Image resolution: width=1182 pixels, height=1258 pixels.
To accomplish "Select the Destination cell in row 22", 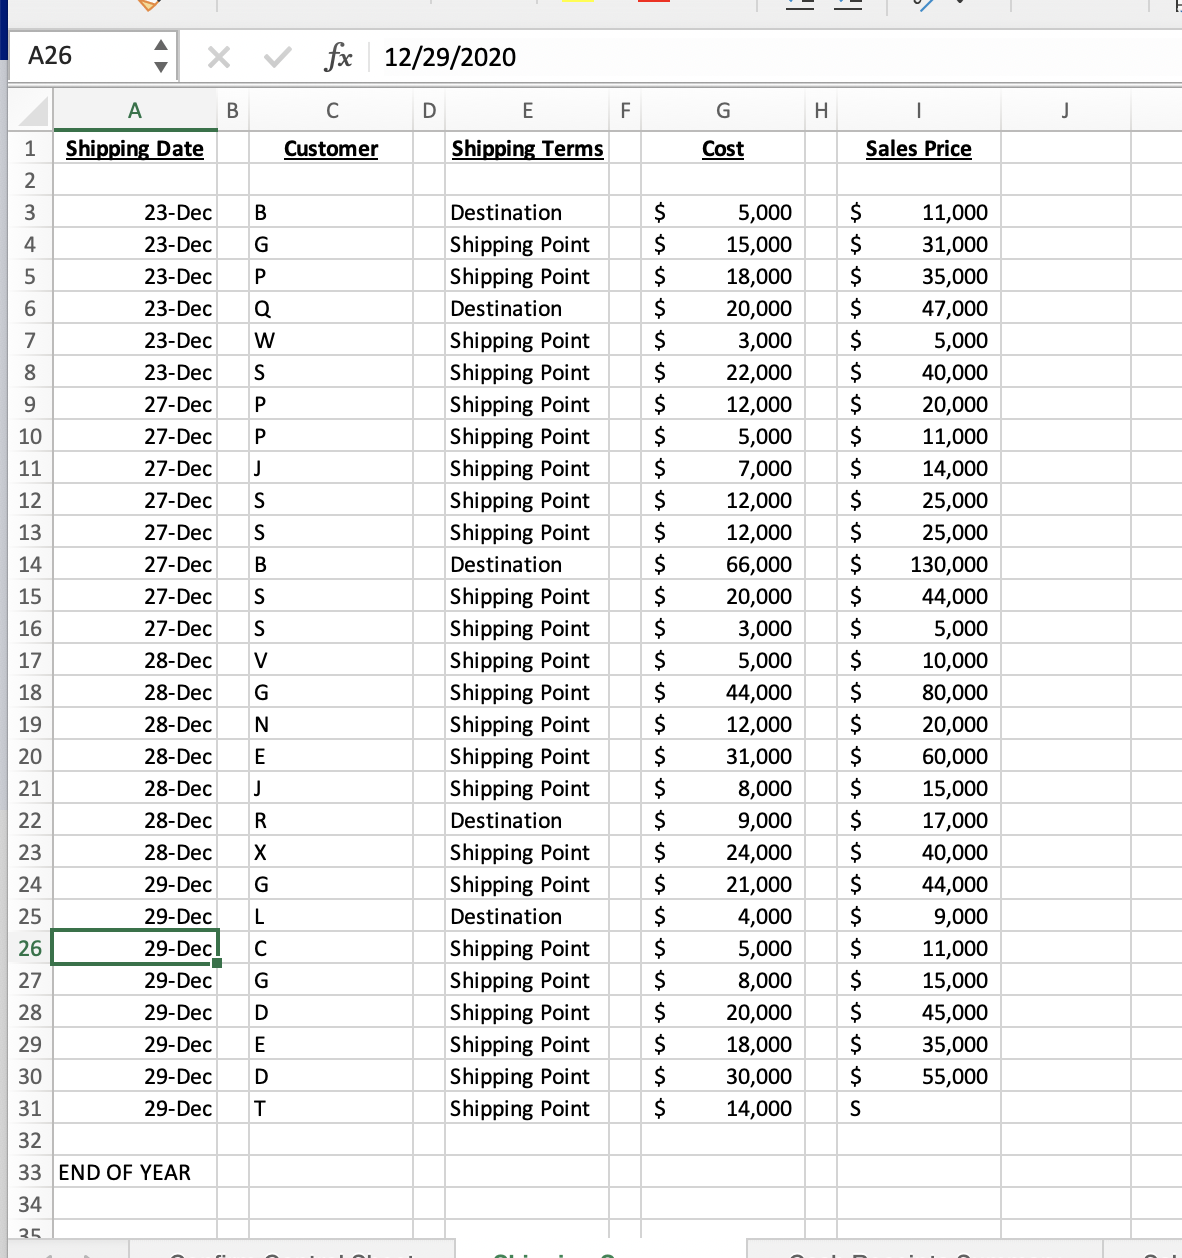I will pyautogui.click(x=527, y=820).
